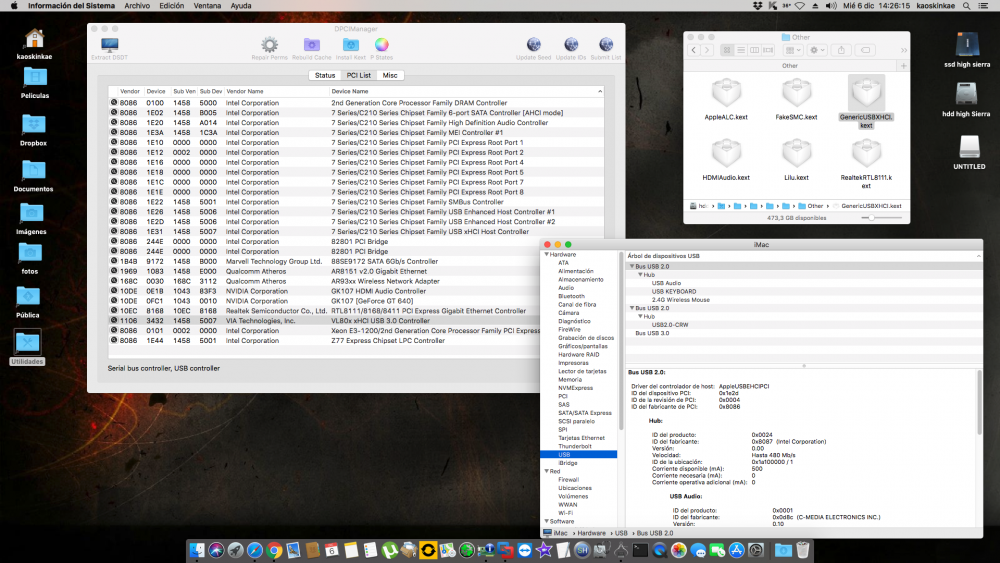Image resolution: width=1000 pixels, height=563 pixels.
Task: Select AppleALC.kext in Finder
Action: point(726,99)
